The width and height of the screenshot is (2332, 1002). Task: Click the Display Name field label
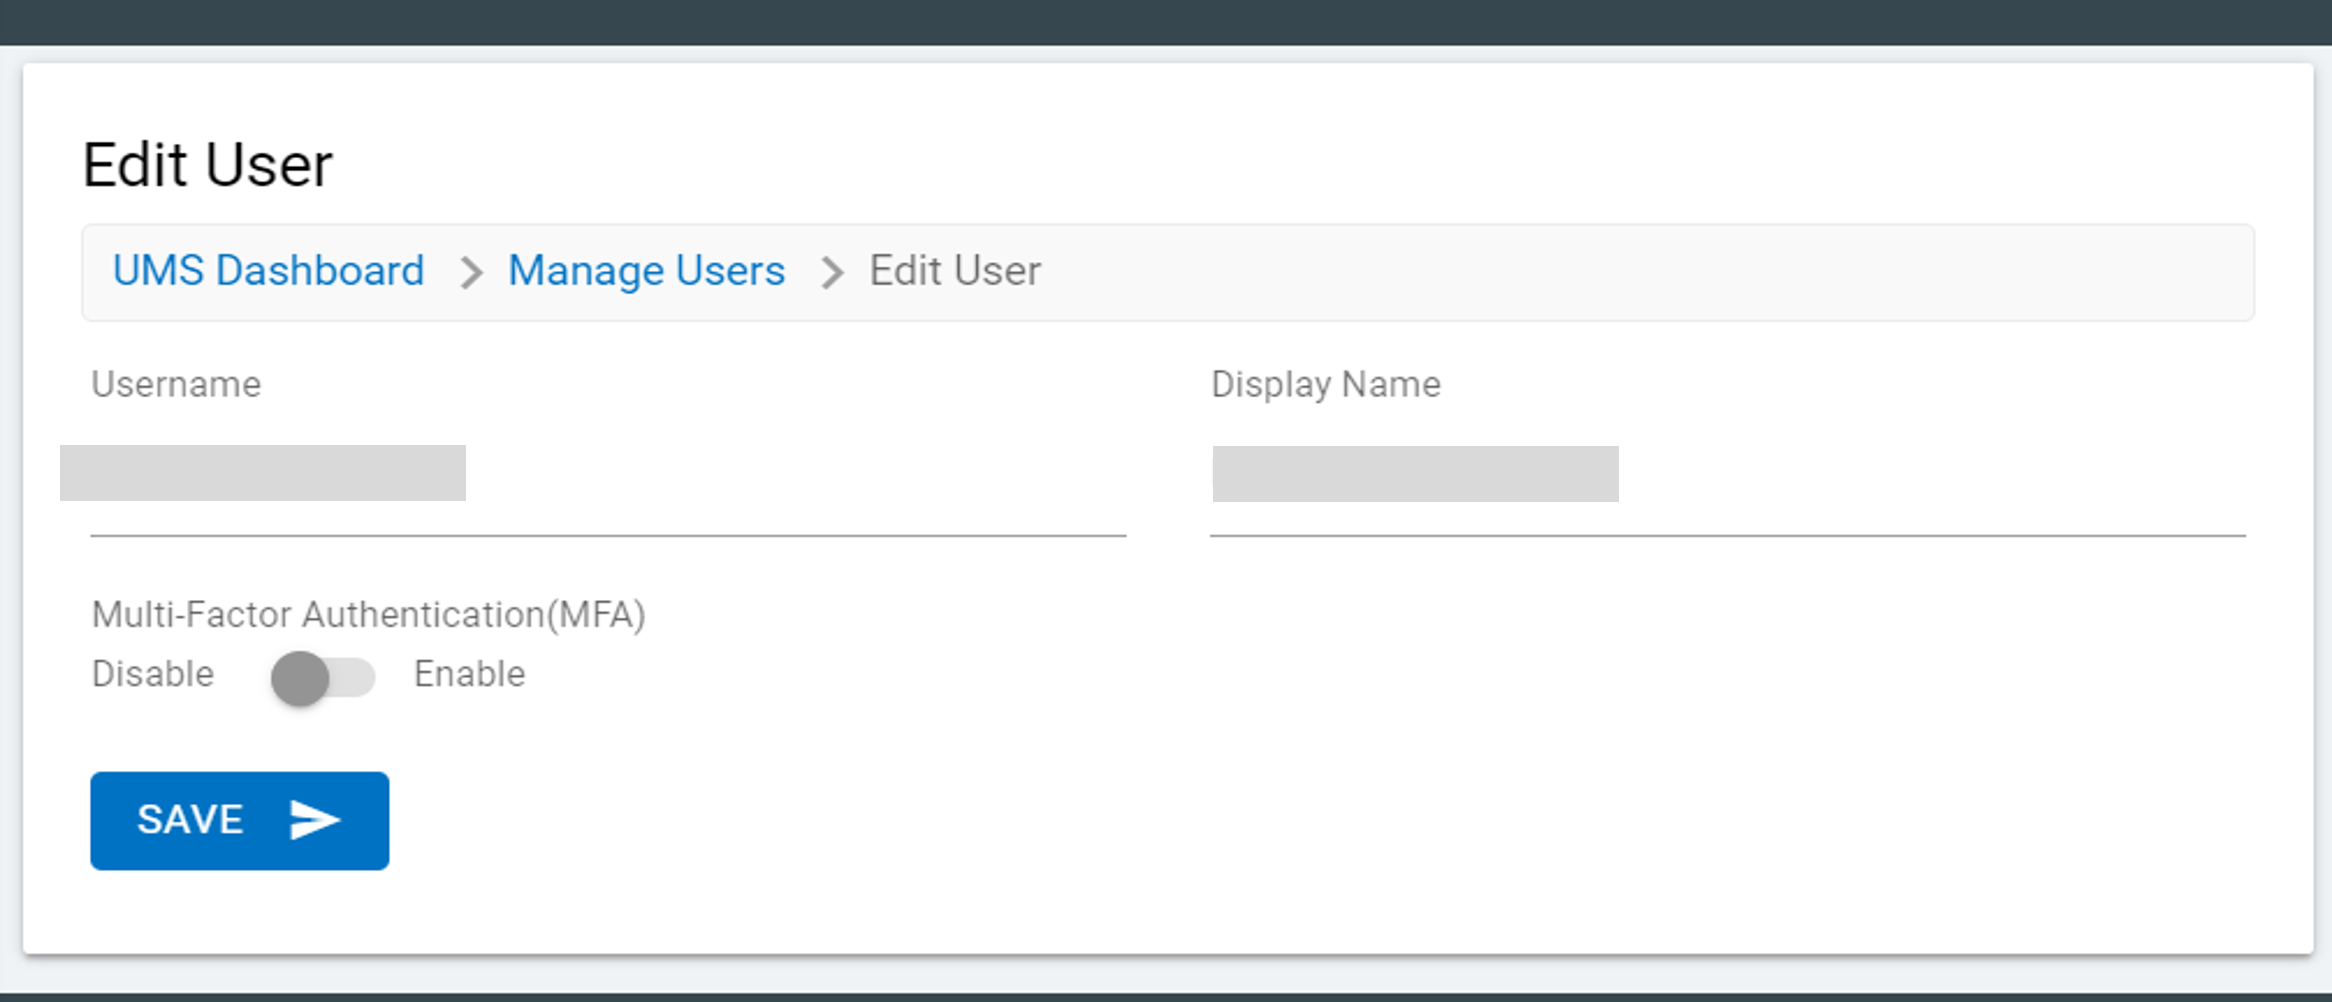tap(1325, 384)
